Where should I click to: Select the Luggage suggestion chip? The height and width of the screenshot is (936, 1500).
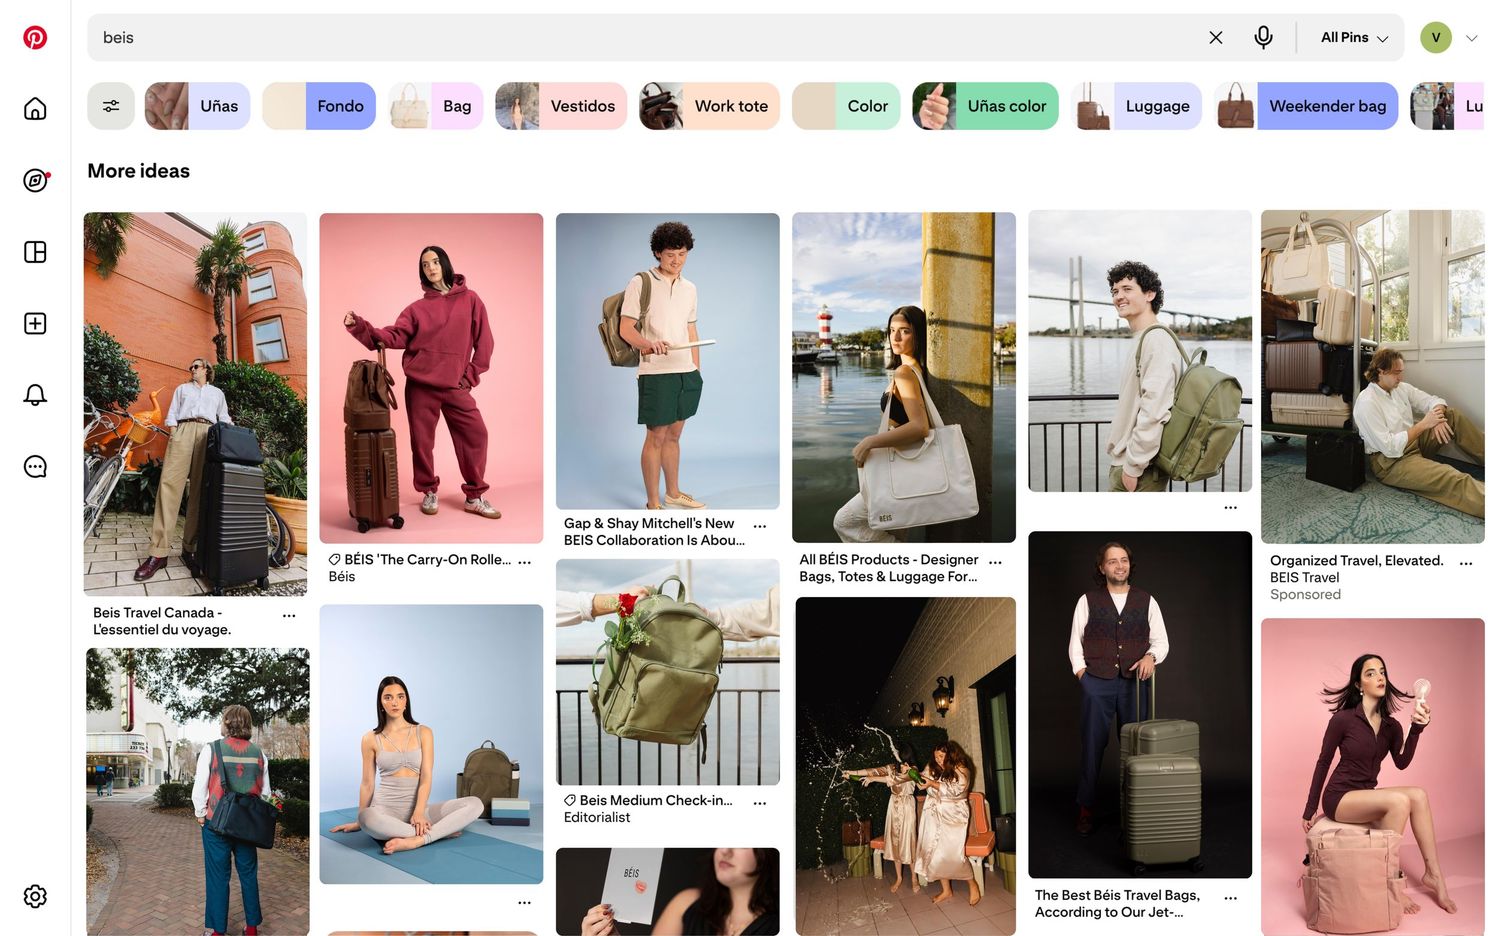[1136, 106]
